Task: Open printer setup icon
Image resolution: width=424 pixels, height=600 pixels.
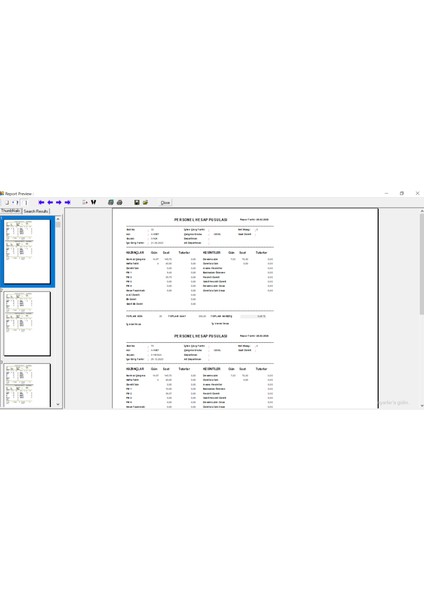Action: coord(111,202)
